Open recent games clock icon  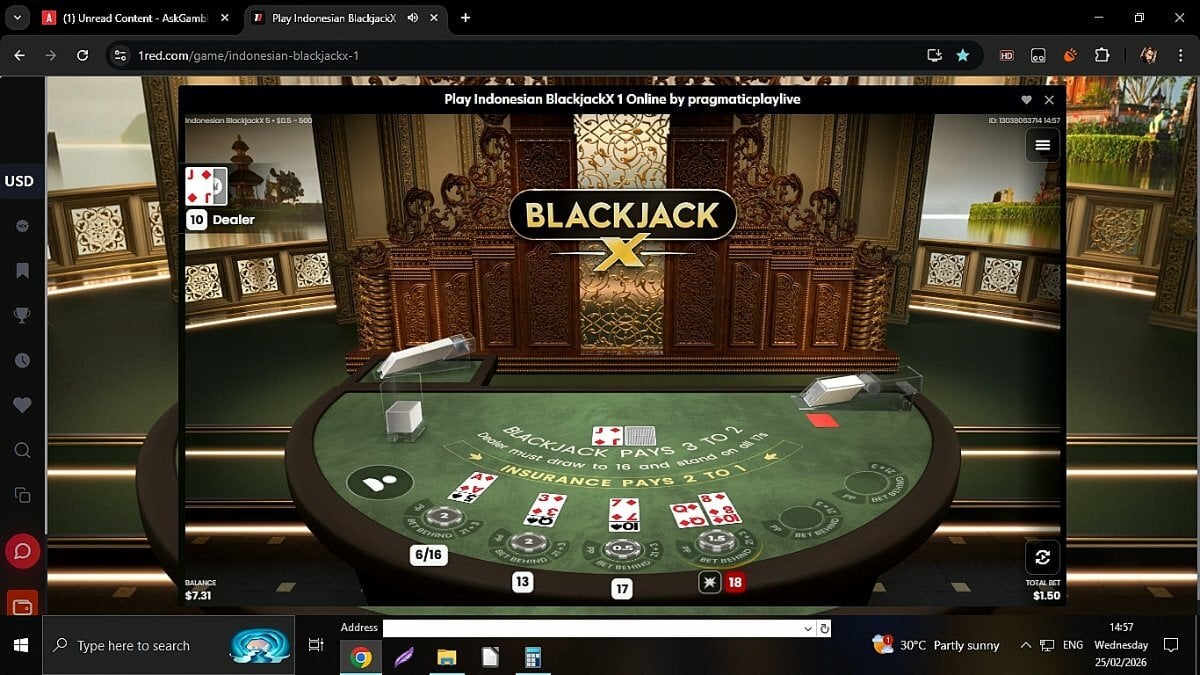tap(22, 361)
